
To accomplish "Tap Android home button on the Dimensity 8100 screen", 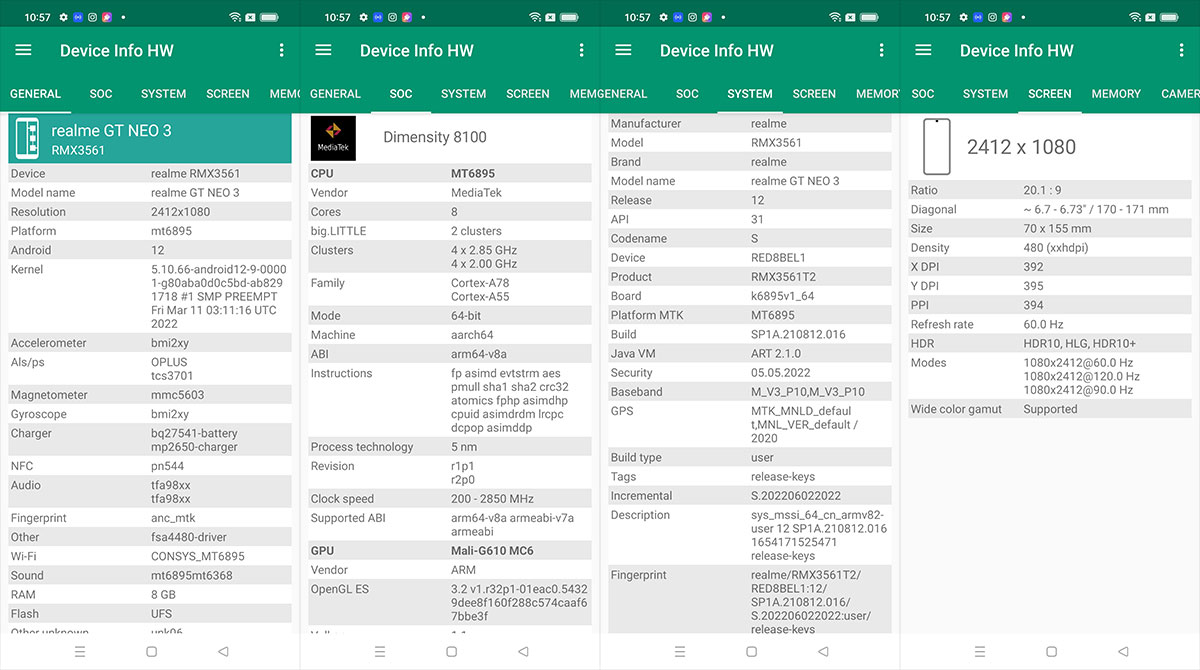I will pos(451,651).
